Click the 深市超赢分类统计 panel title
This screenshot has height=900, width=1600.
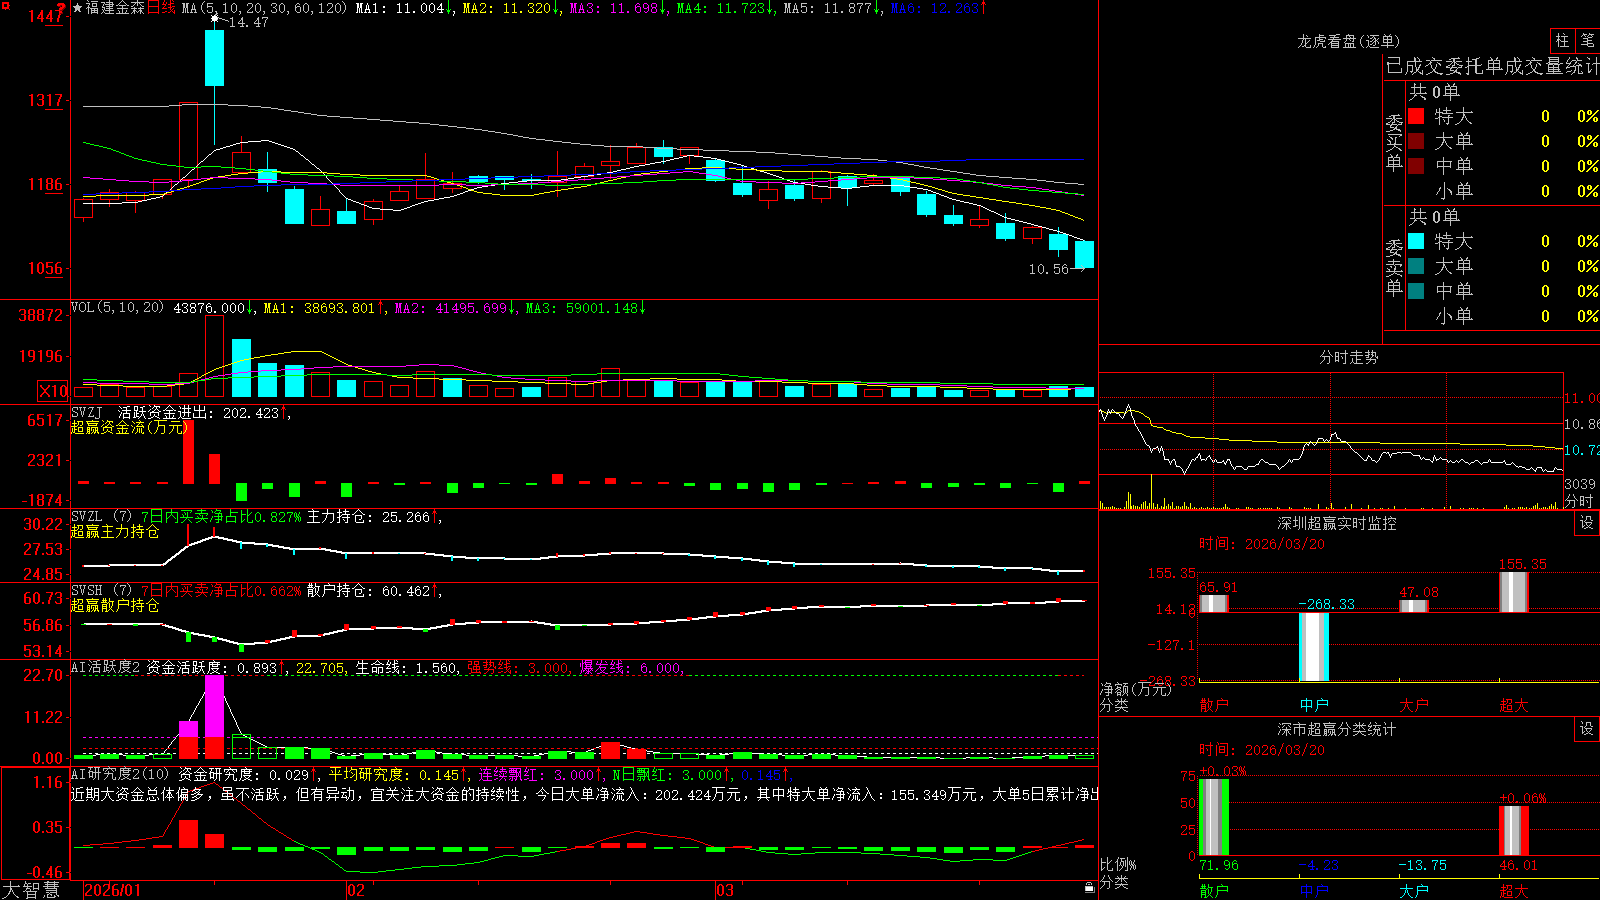1337,729
